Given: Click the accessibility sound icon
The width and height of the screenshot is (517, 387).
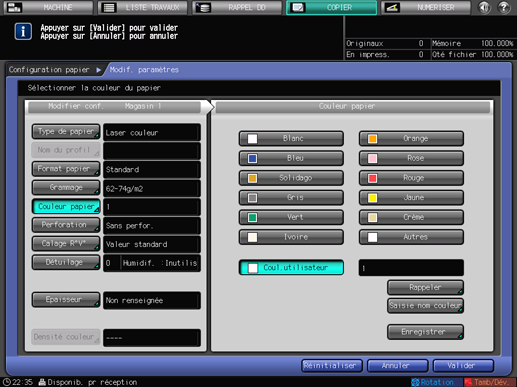Looking at the screenshot, I should pos(484,7).
